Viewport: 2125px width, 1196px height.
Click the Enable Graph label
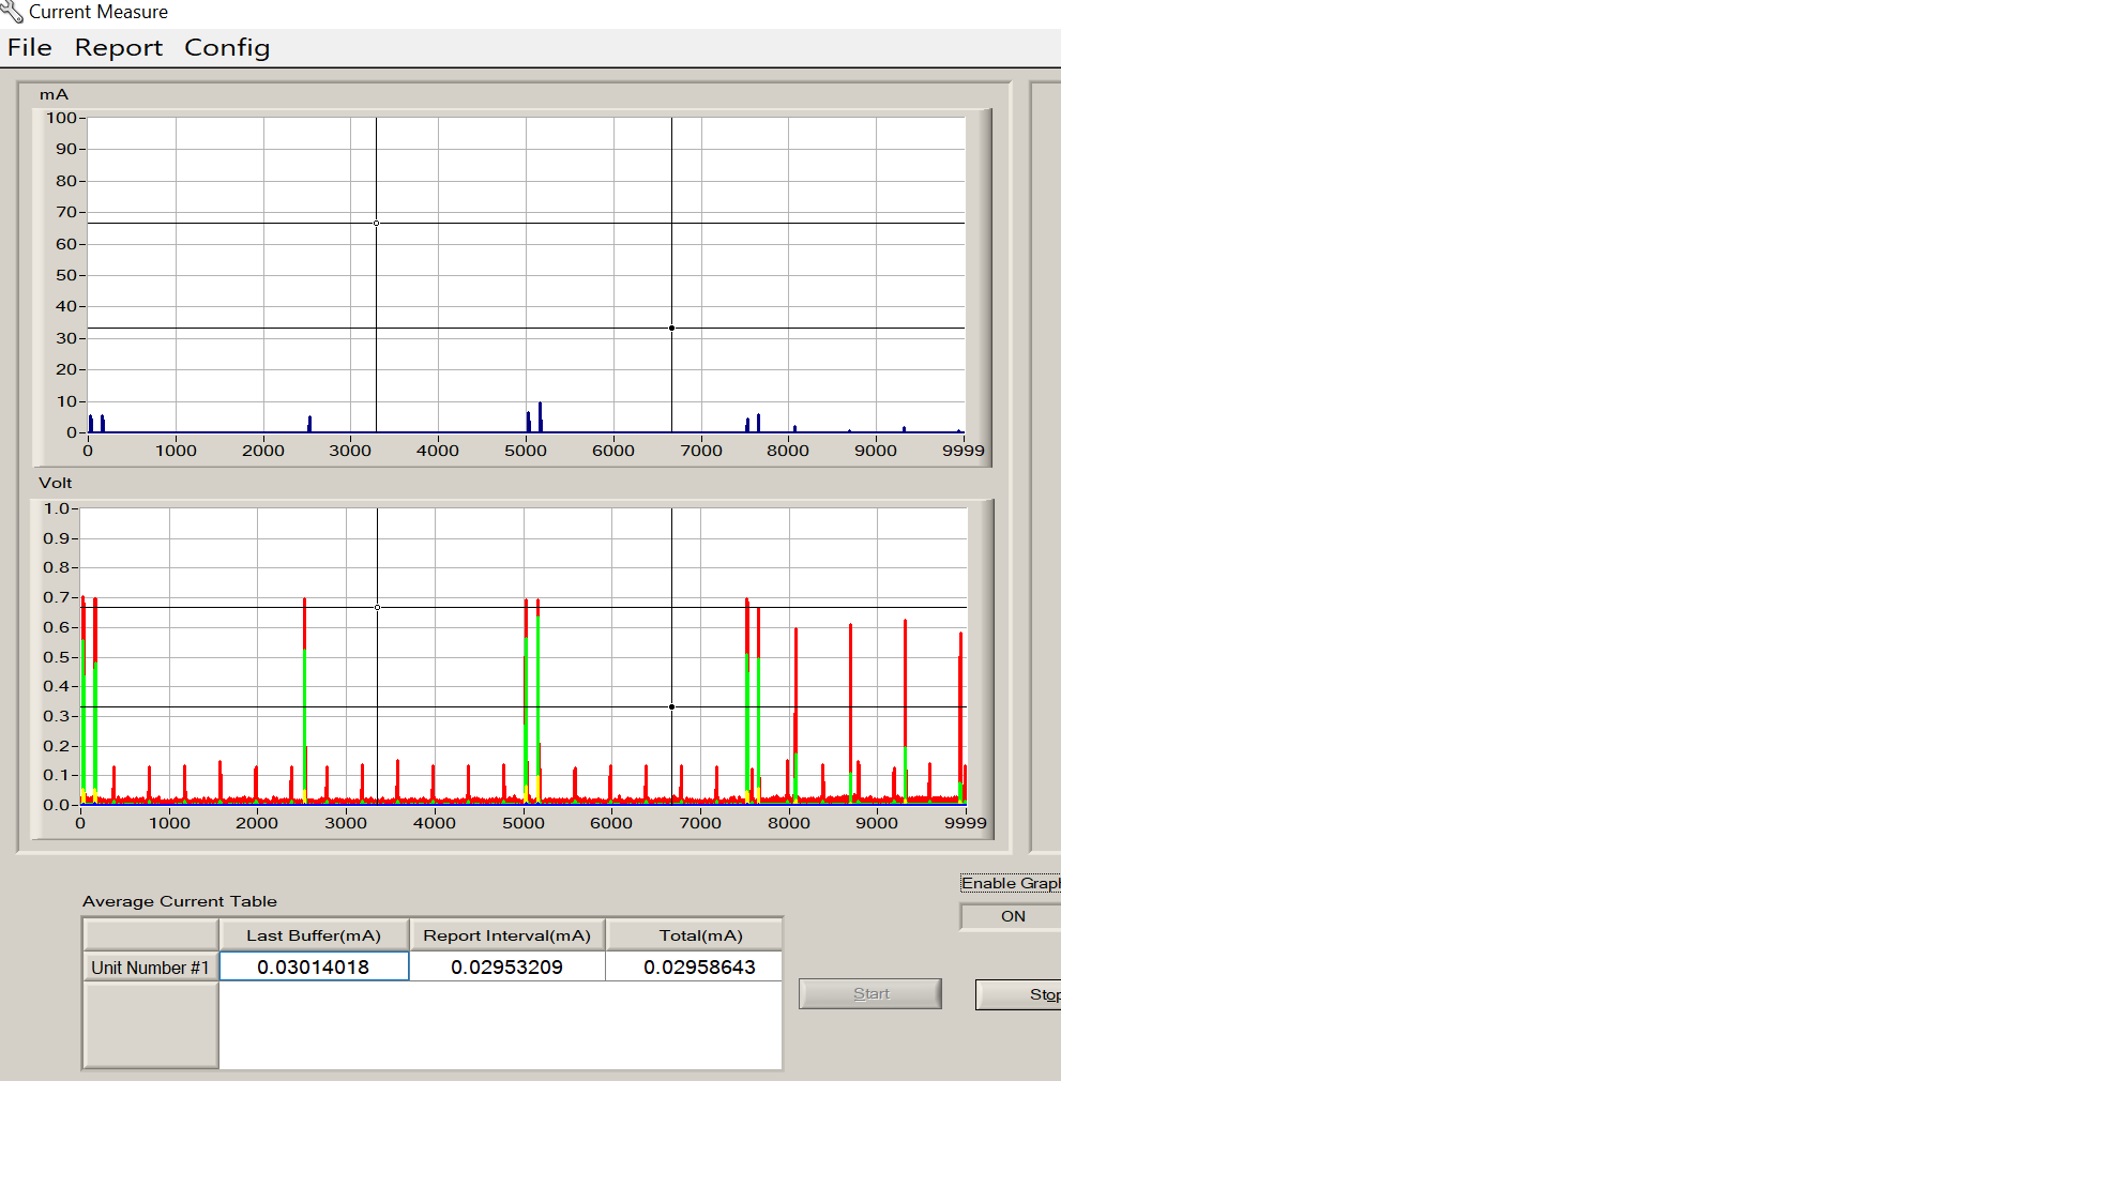[1009, 883]
